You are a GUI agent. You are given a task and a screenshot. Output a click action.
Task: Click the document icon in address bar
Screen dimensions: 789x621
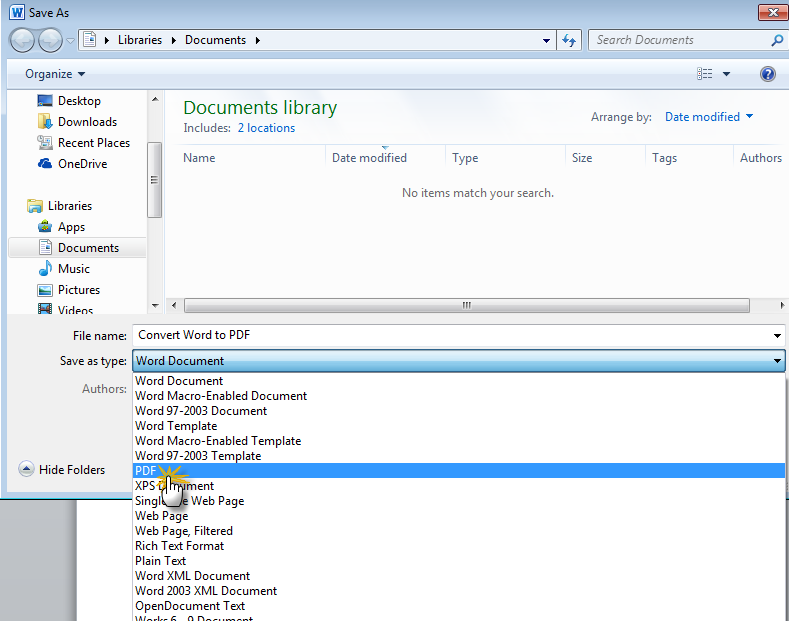click(x=90, y=40)
